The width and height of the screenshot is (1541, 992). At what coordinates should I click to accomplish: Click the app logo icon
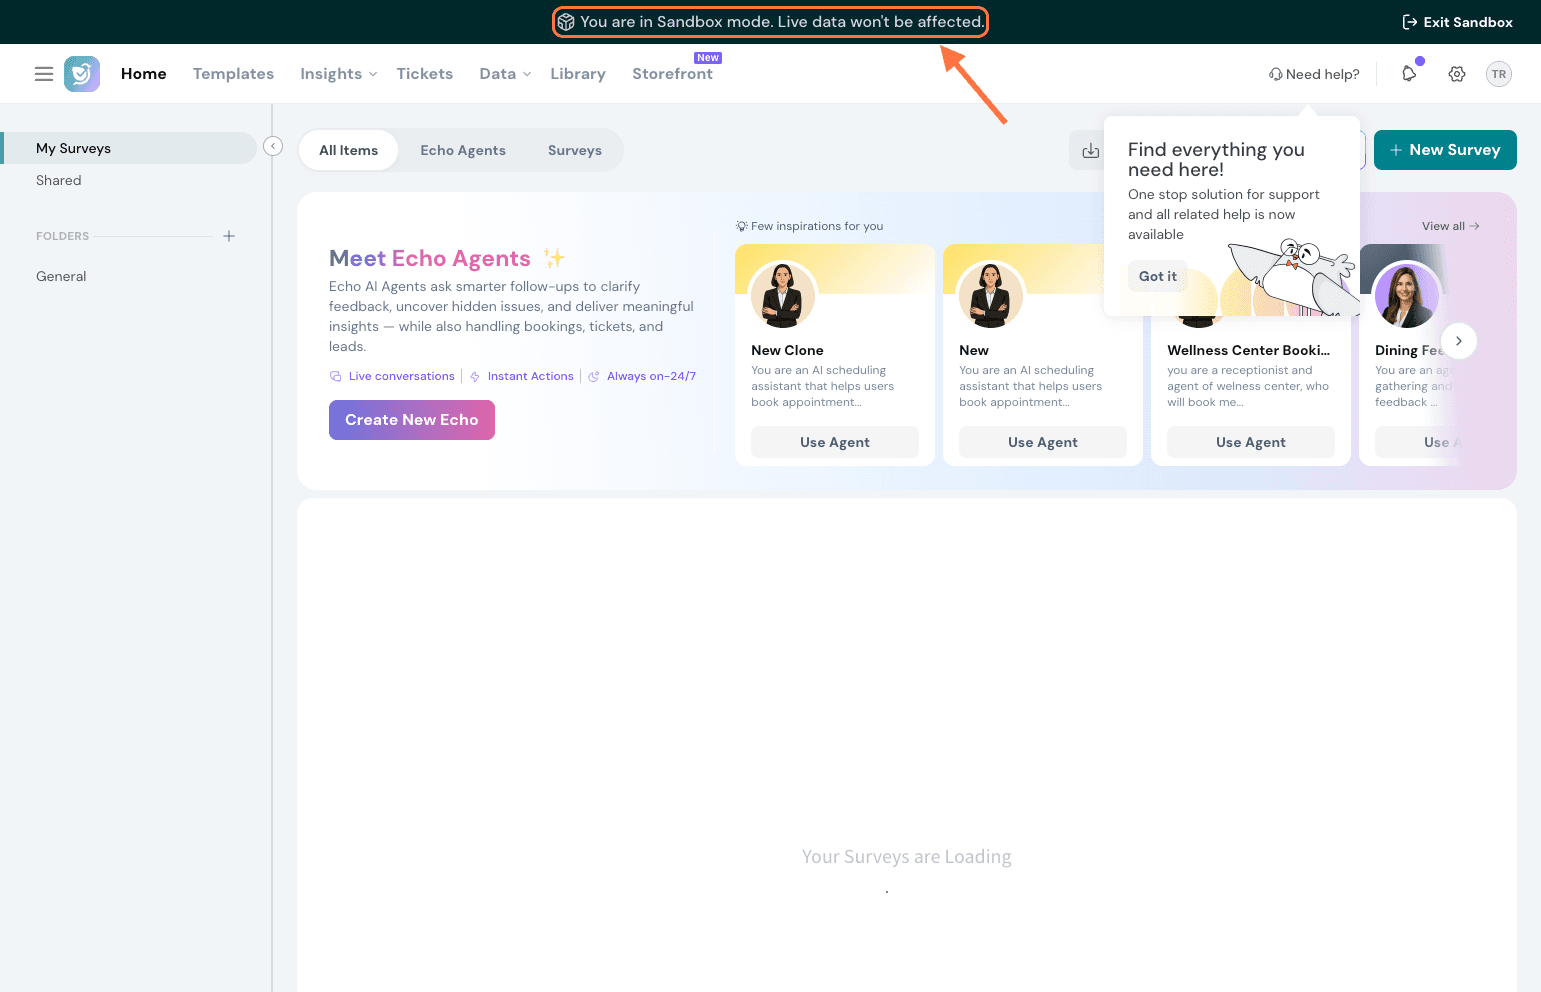click(82, 74)
